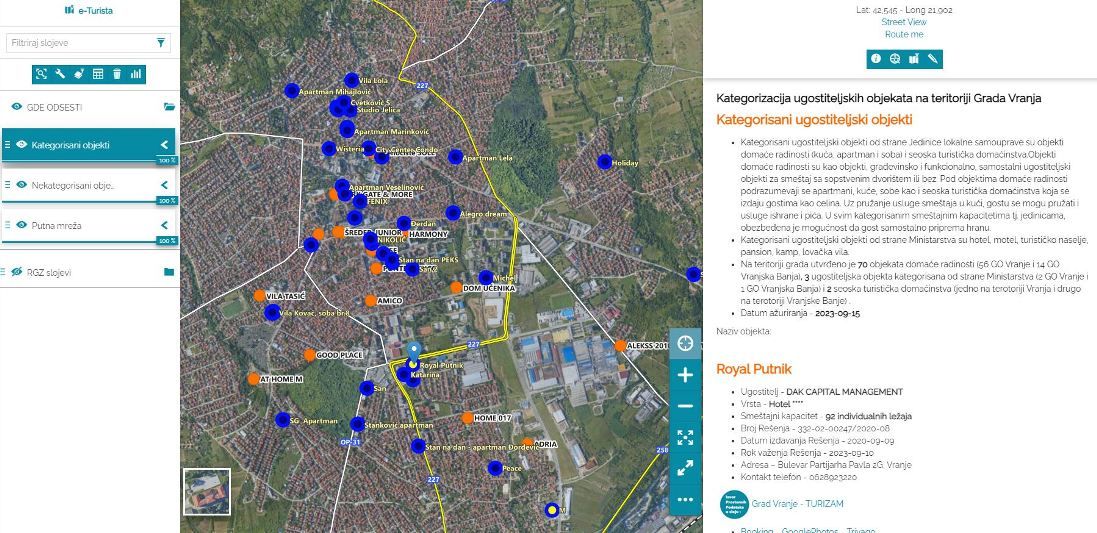Open the Street View link

pyautogui.click(x=903, y=22)
